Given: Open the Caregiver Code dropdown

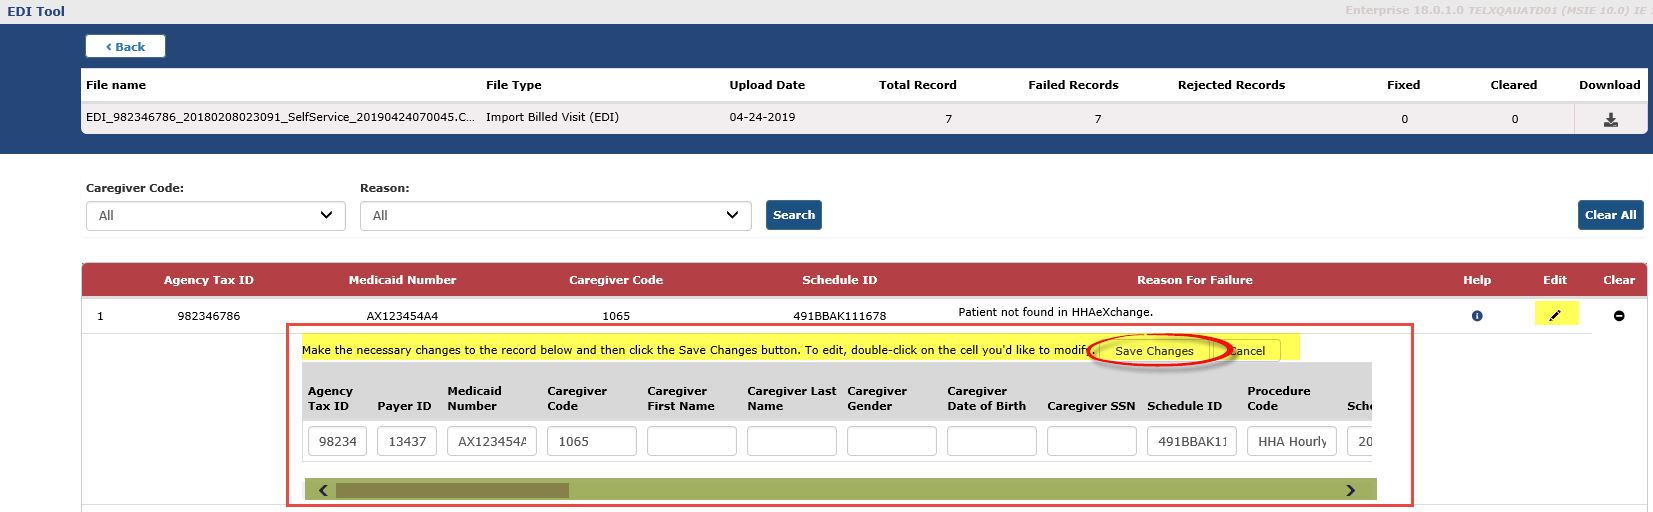Looking at the screenshot, I should [215, 216].
